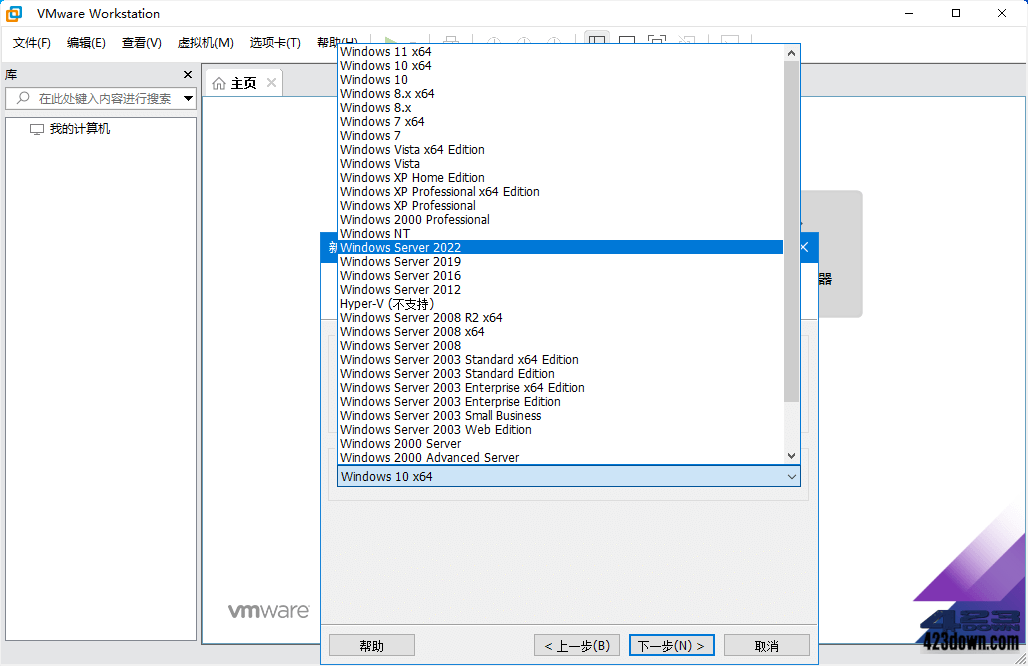Enter full screen mode icon
The image size is (1028, 666).
(x=656, y=39)
